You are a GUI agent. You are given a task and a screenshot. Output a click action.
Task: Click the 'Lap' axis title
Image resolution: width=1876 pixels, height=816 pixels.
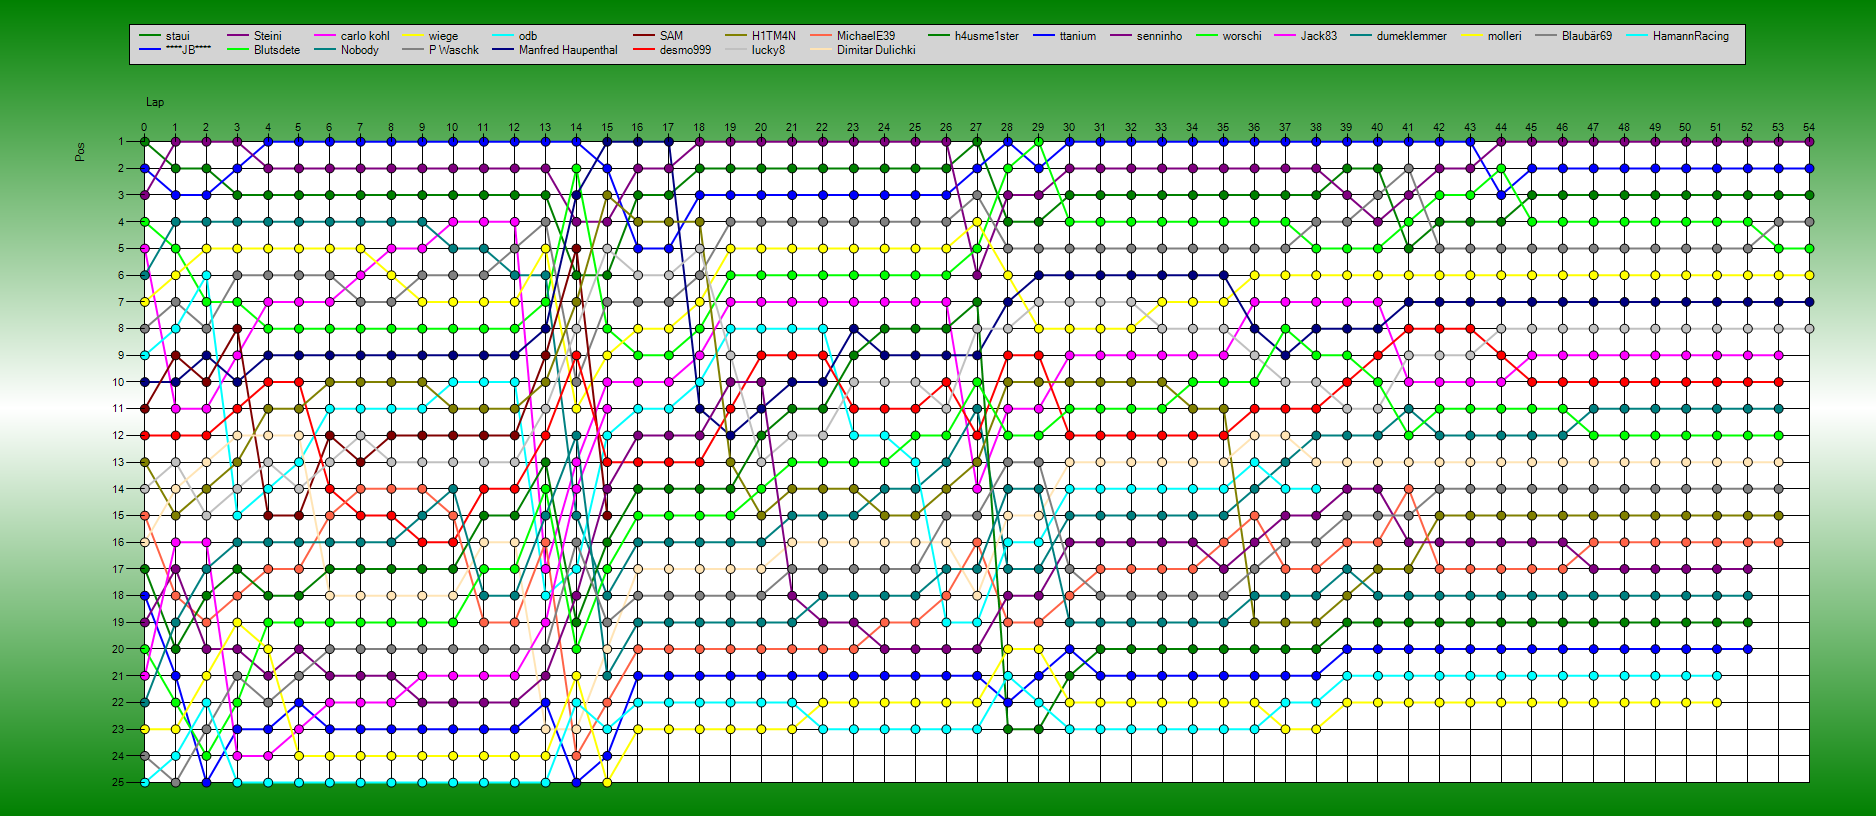click(155, 102)
